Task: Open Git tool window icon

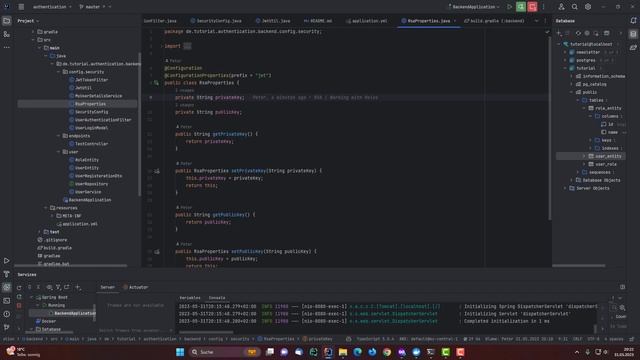Action: (x=7, y=327)
